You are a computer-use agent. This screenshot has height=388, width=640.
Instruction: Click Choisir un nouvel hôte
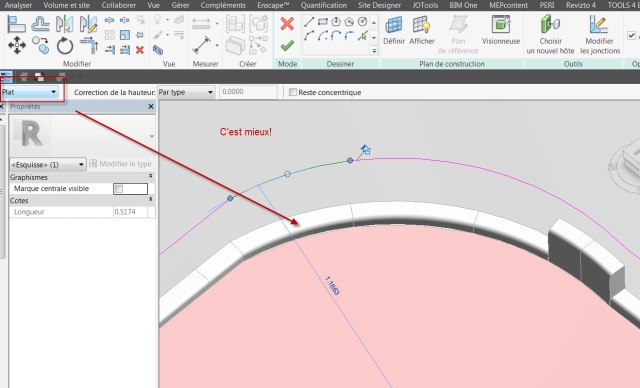pos(550,35)
